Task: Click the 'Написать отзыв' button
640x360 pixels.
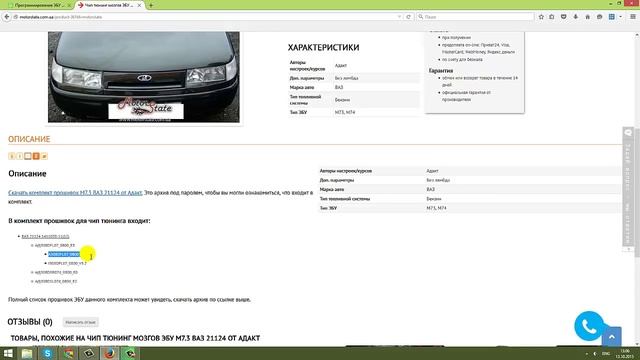Action: [80, 322]
